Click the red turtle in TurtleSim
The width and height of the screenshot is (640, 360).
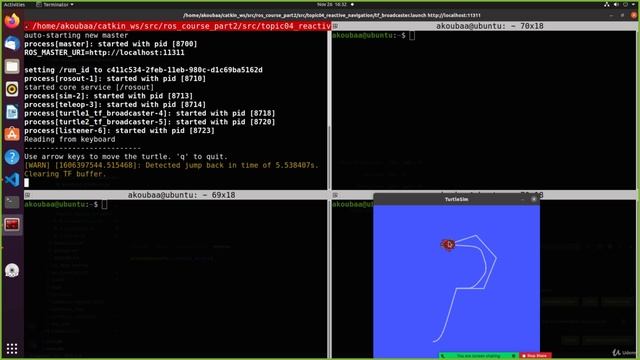448,244
